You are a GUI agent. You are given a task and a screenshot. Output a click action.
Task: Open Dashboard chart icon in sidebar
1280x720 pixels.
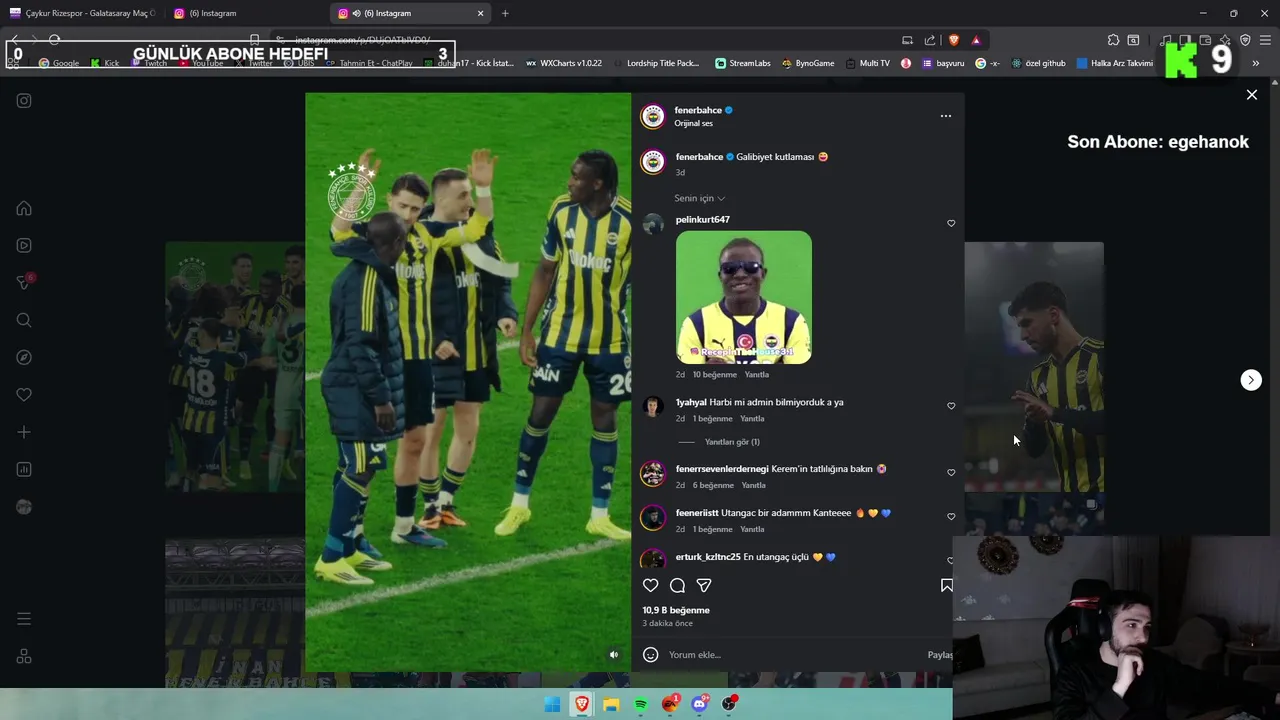24,469
